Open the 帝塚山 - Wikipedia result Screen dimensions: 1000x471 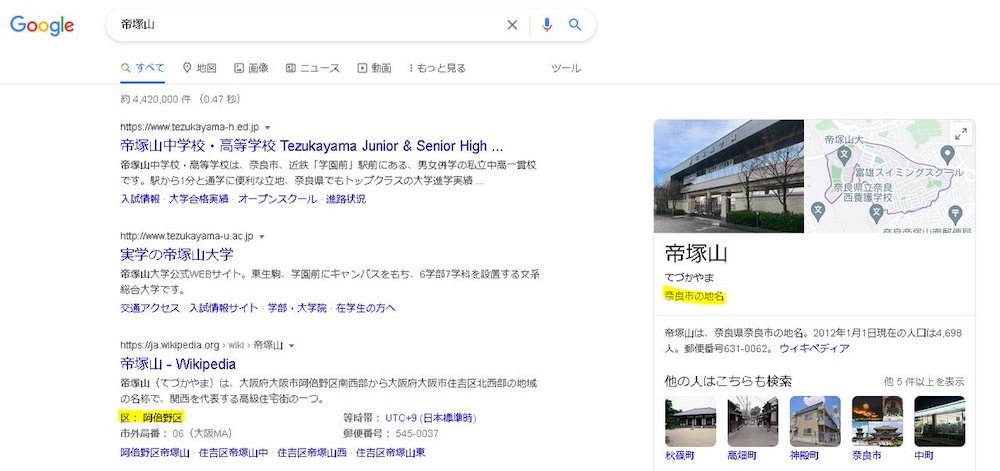(178, 364)
